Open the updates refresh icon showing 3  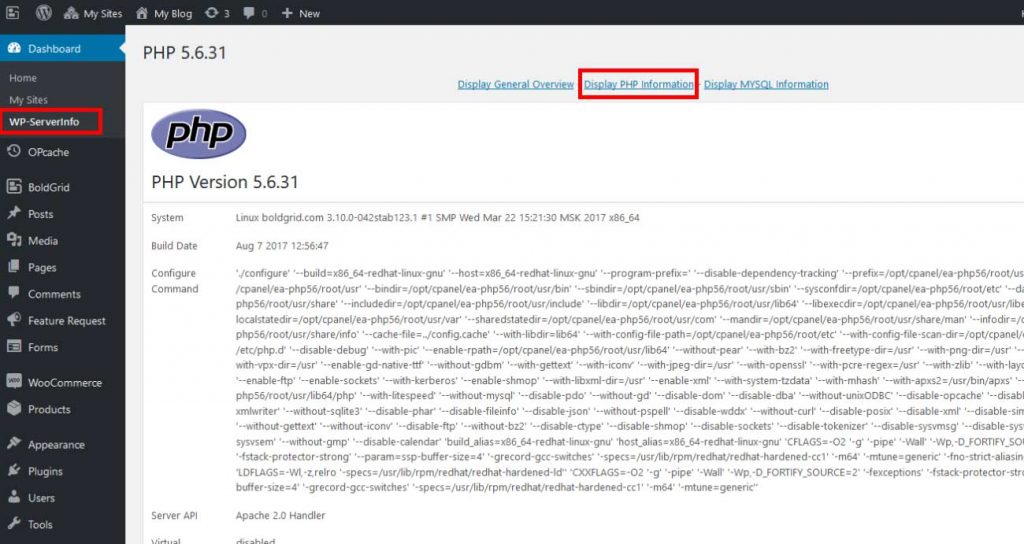(x=211, y=12)
